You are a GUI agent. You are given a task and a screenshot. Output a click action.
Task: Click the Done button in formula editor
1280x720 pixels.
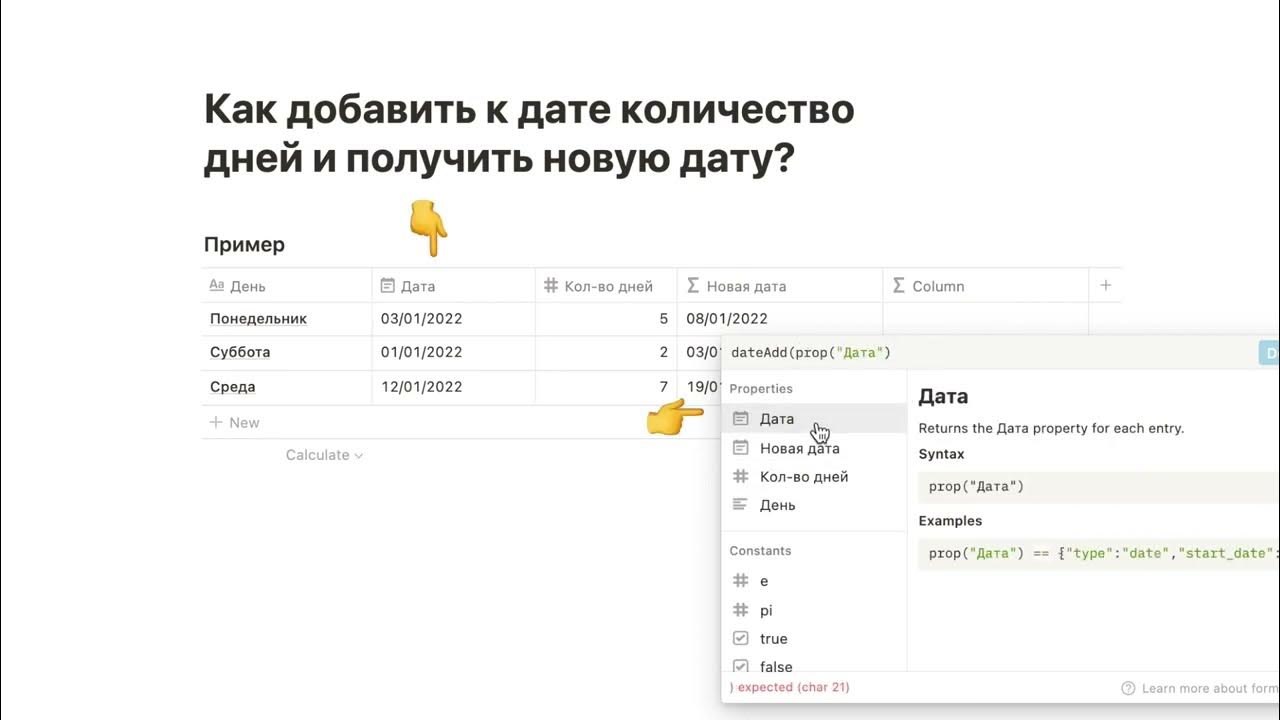pos(1269,352)
